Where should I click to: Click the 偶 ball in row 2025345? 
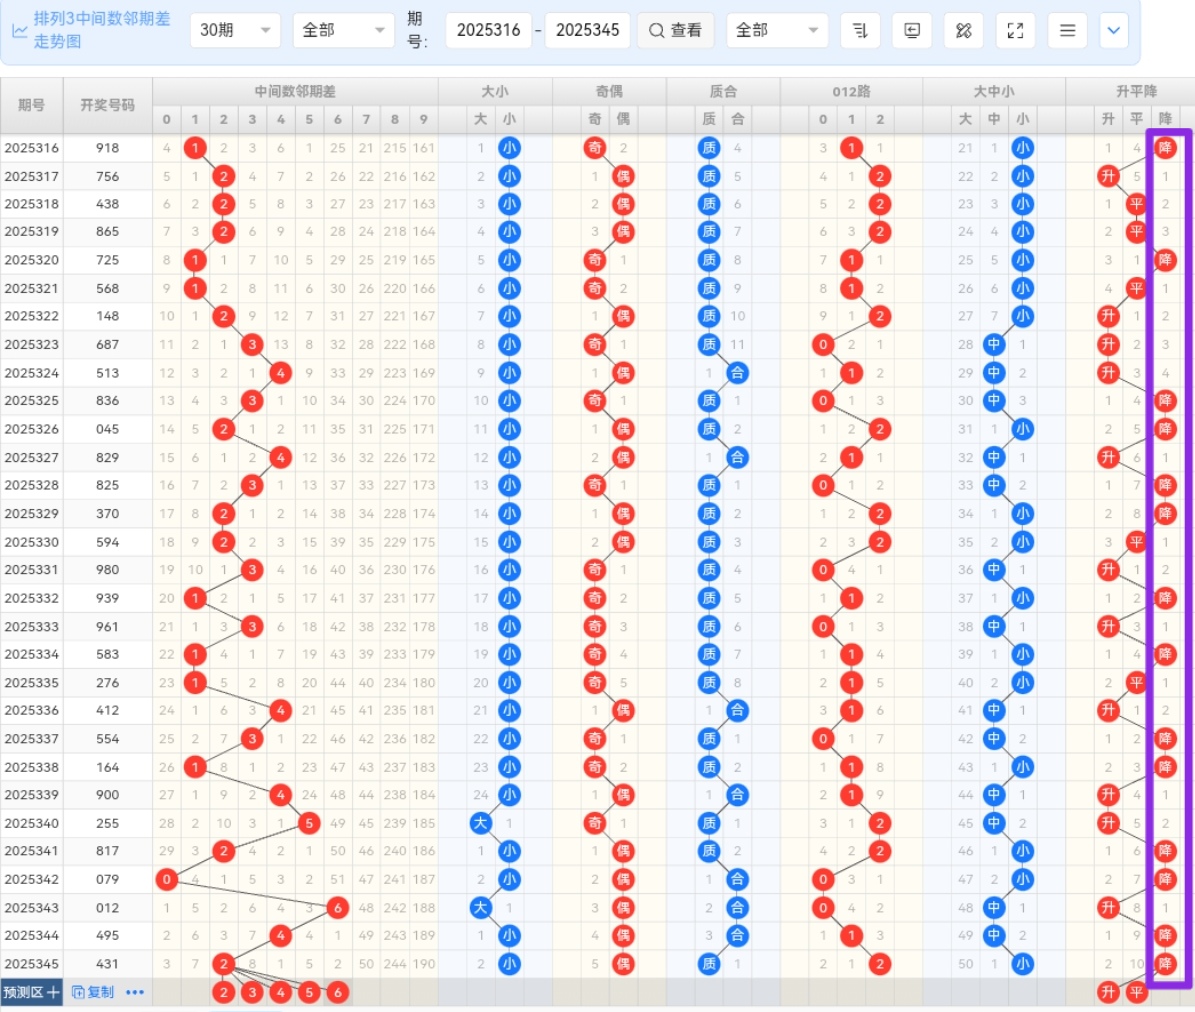click(x=623, y=964)
